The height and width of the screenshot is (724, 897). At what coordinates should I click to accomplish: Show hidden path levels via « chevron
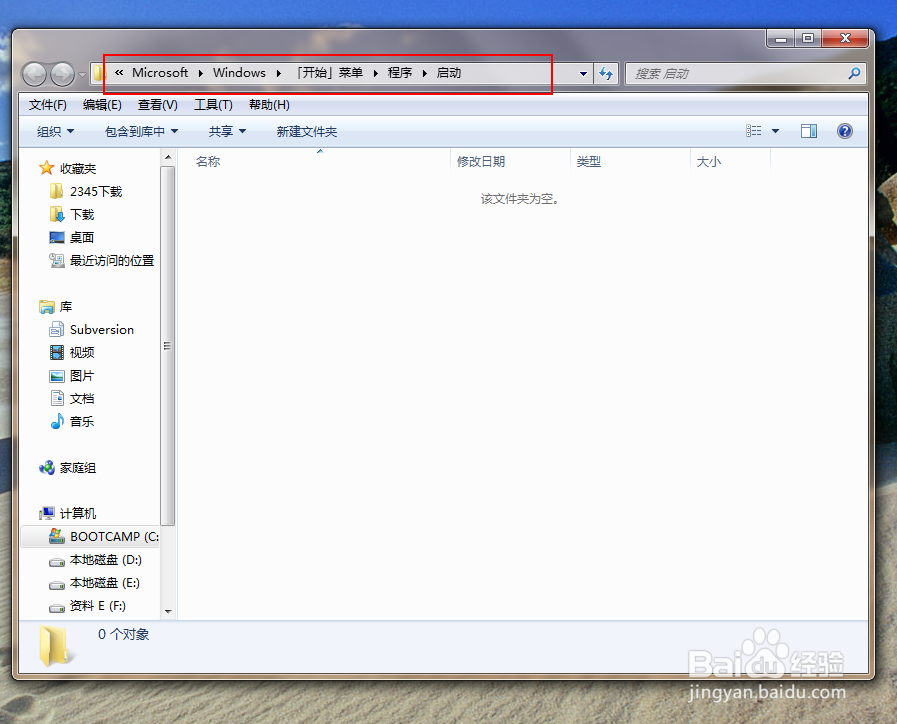(119, 73)
